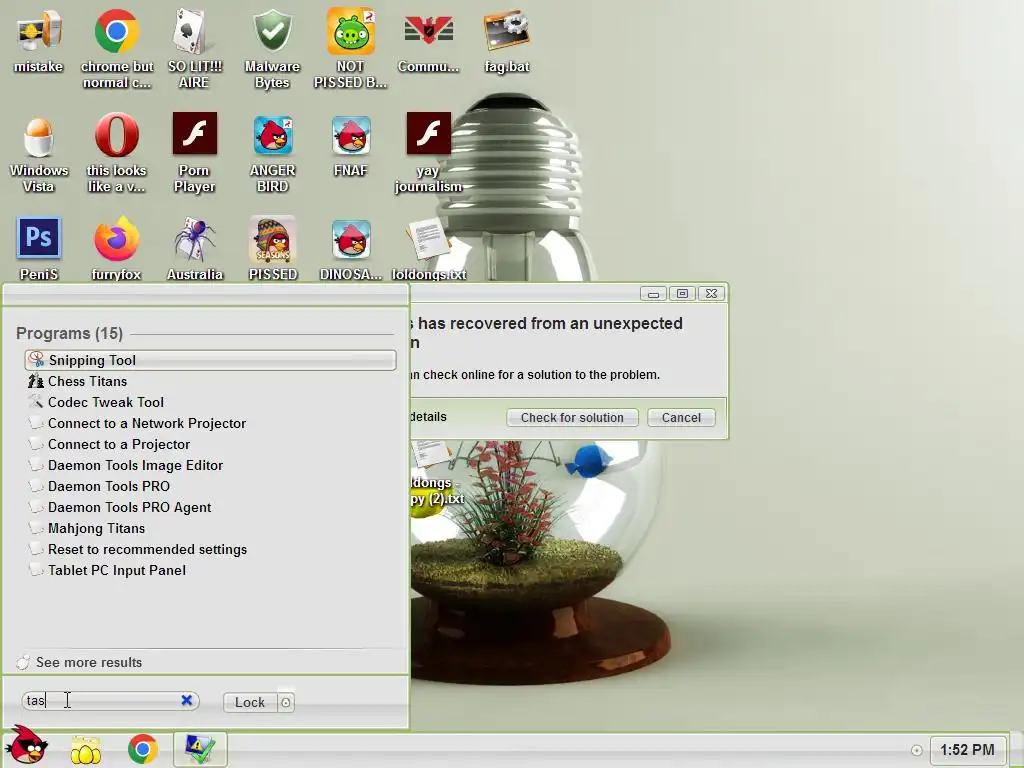Open the Windows Vista egg icon
The width and height of the screenshot is (1024, 768).
coord(39,154)
